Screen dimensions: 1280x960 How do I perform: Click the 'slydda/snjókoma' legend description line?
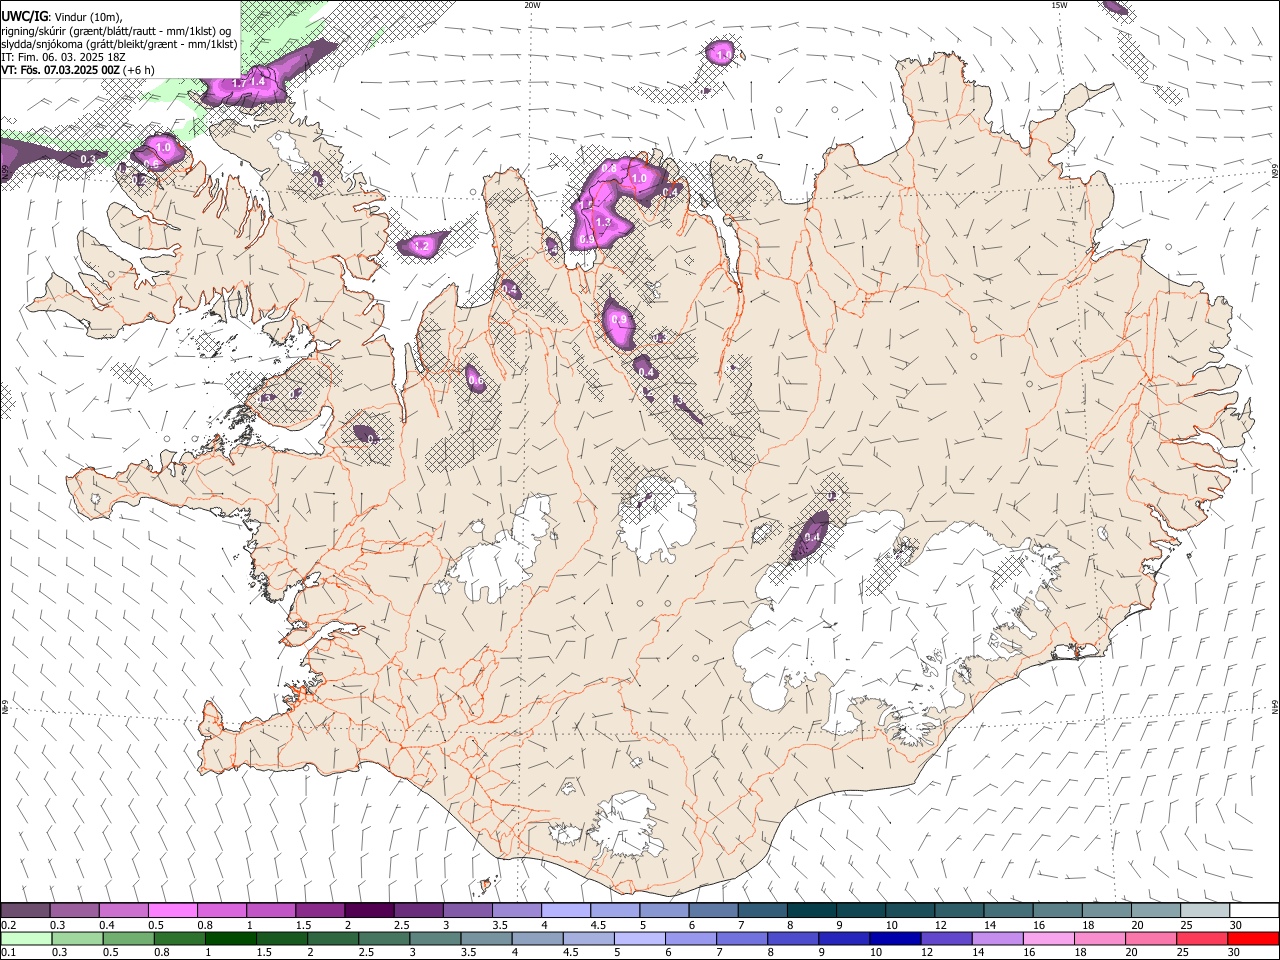119,44
